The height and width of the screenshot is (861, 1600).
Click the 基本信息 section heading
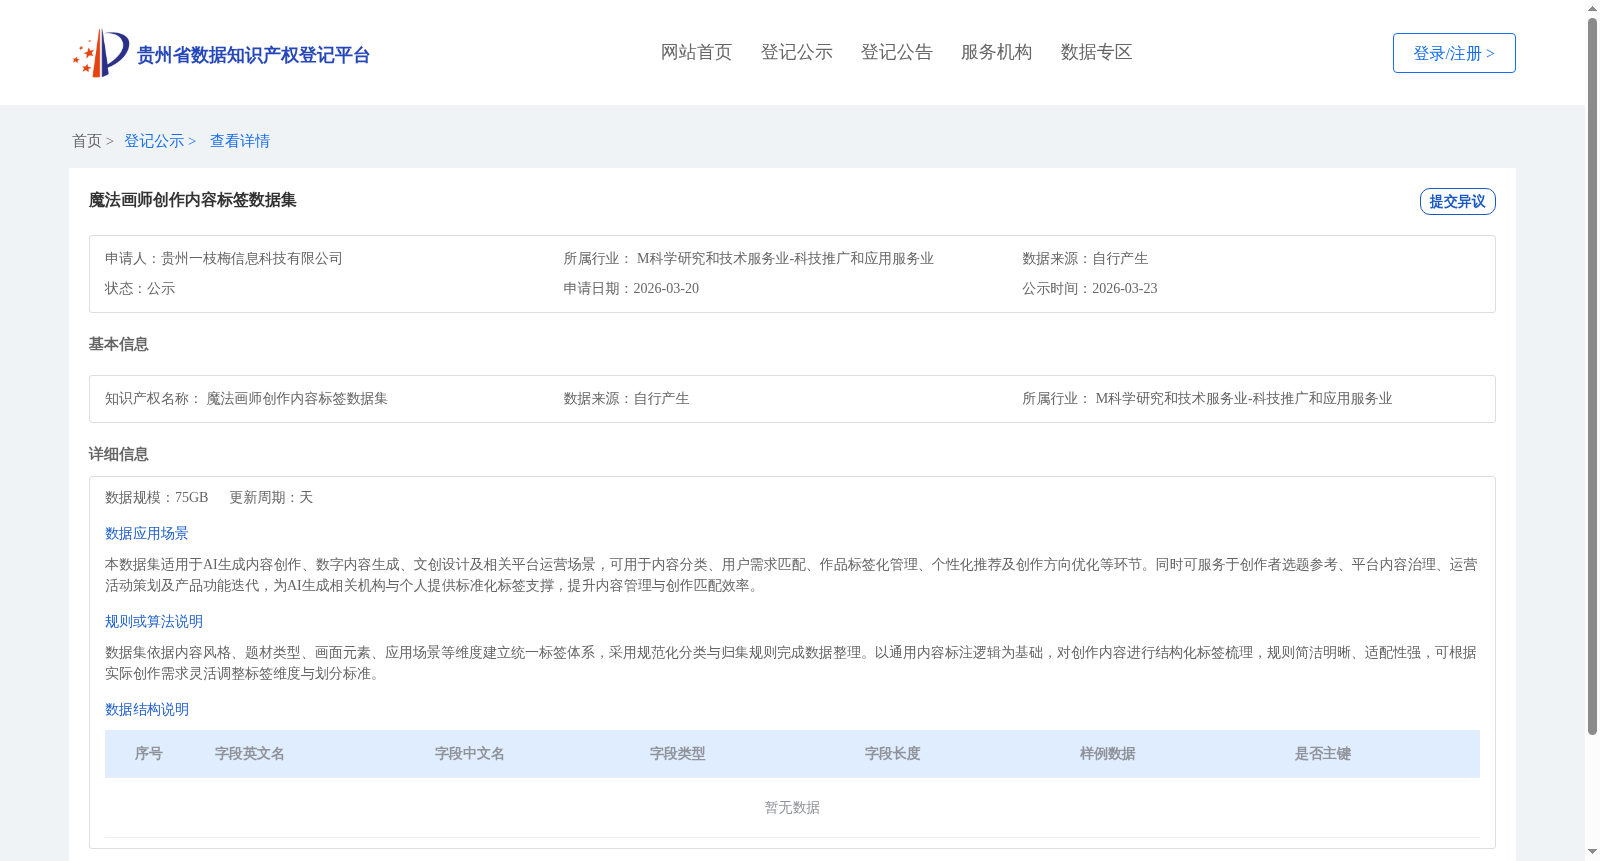click(x=118, y=344)
